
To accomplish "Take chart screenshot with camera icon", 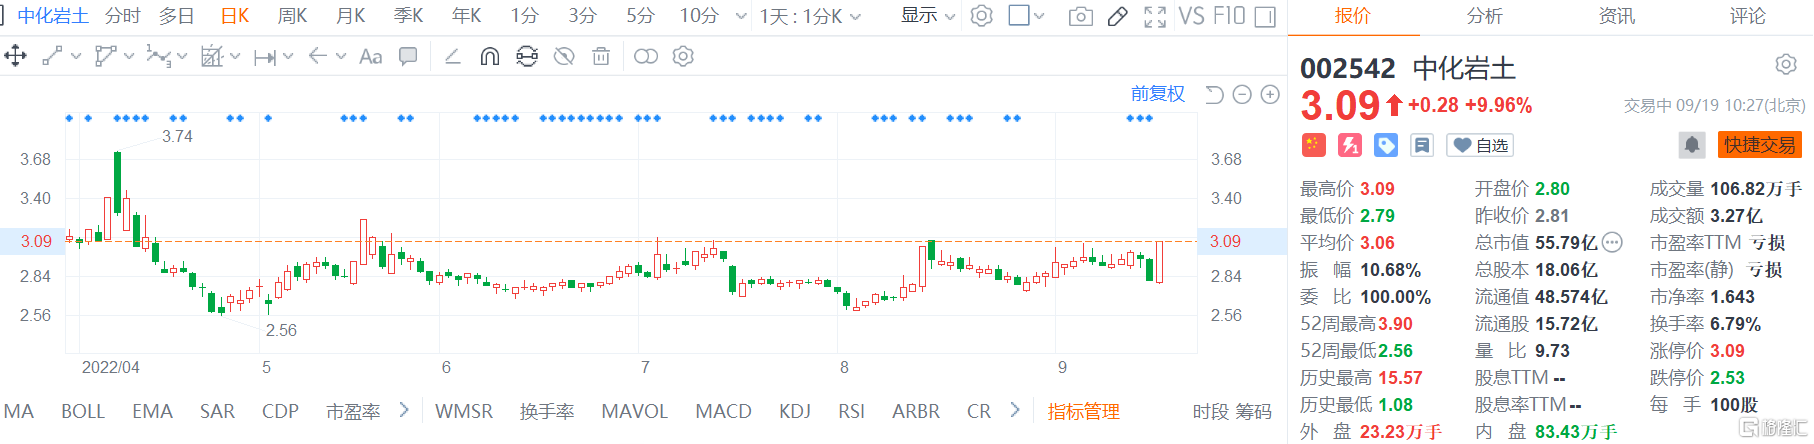I will 1080,17.
